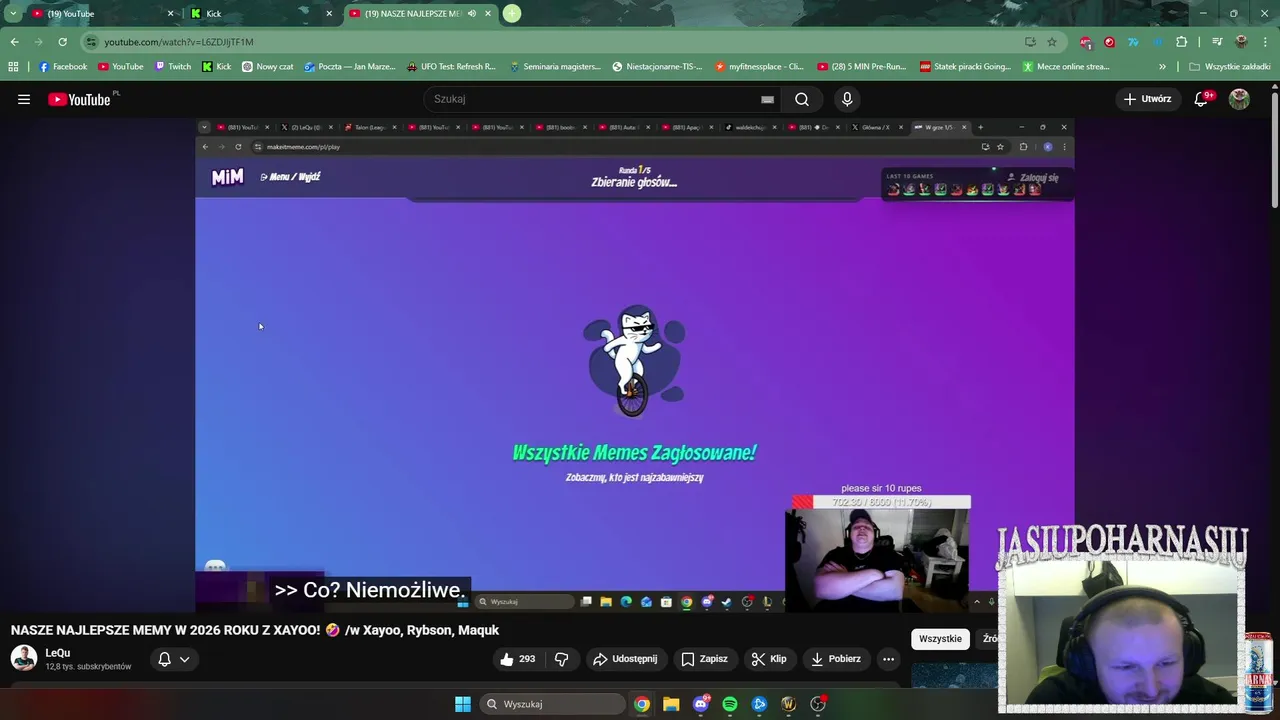Open the Kick bookmark
Viewport: 1280px width, 720px height.
tap(216, 67)
